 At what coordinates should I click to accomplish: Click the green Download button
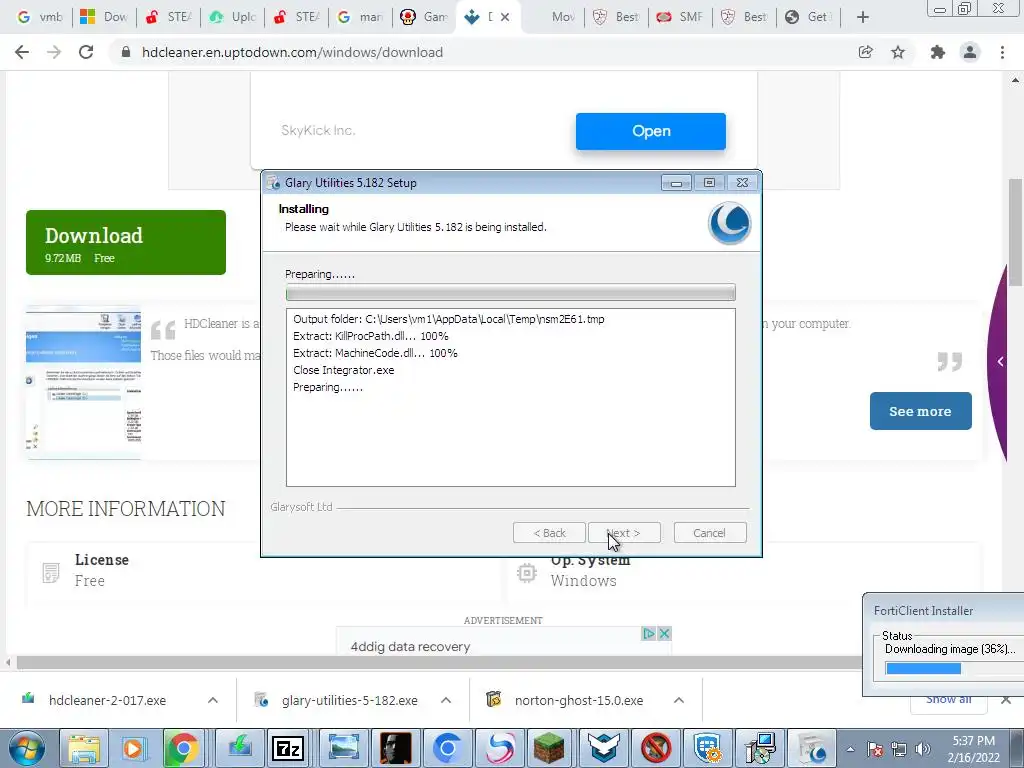click(x=126, y=242)
